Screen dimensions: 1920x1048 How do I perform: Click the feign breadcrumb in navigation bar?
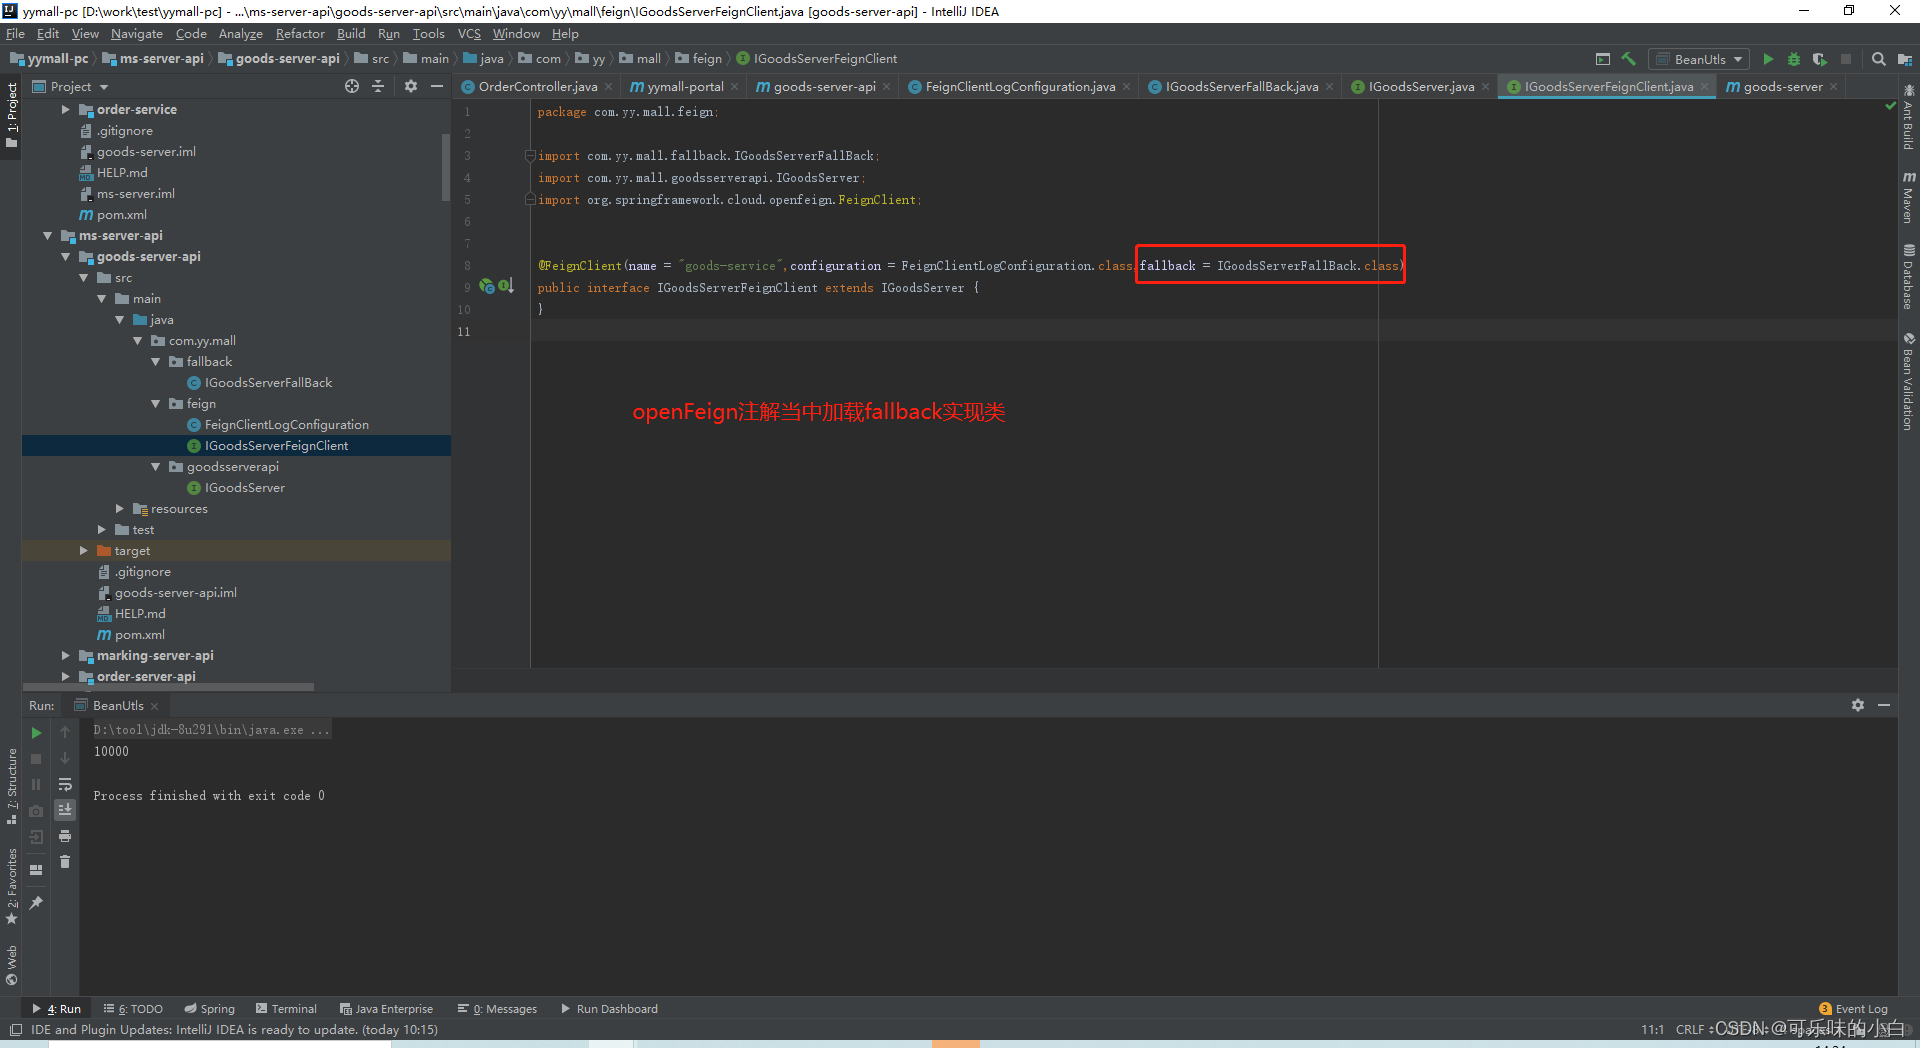[x=698, y=59]
